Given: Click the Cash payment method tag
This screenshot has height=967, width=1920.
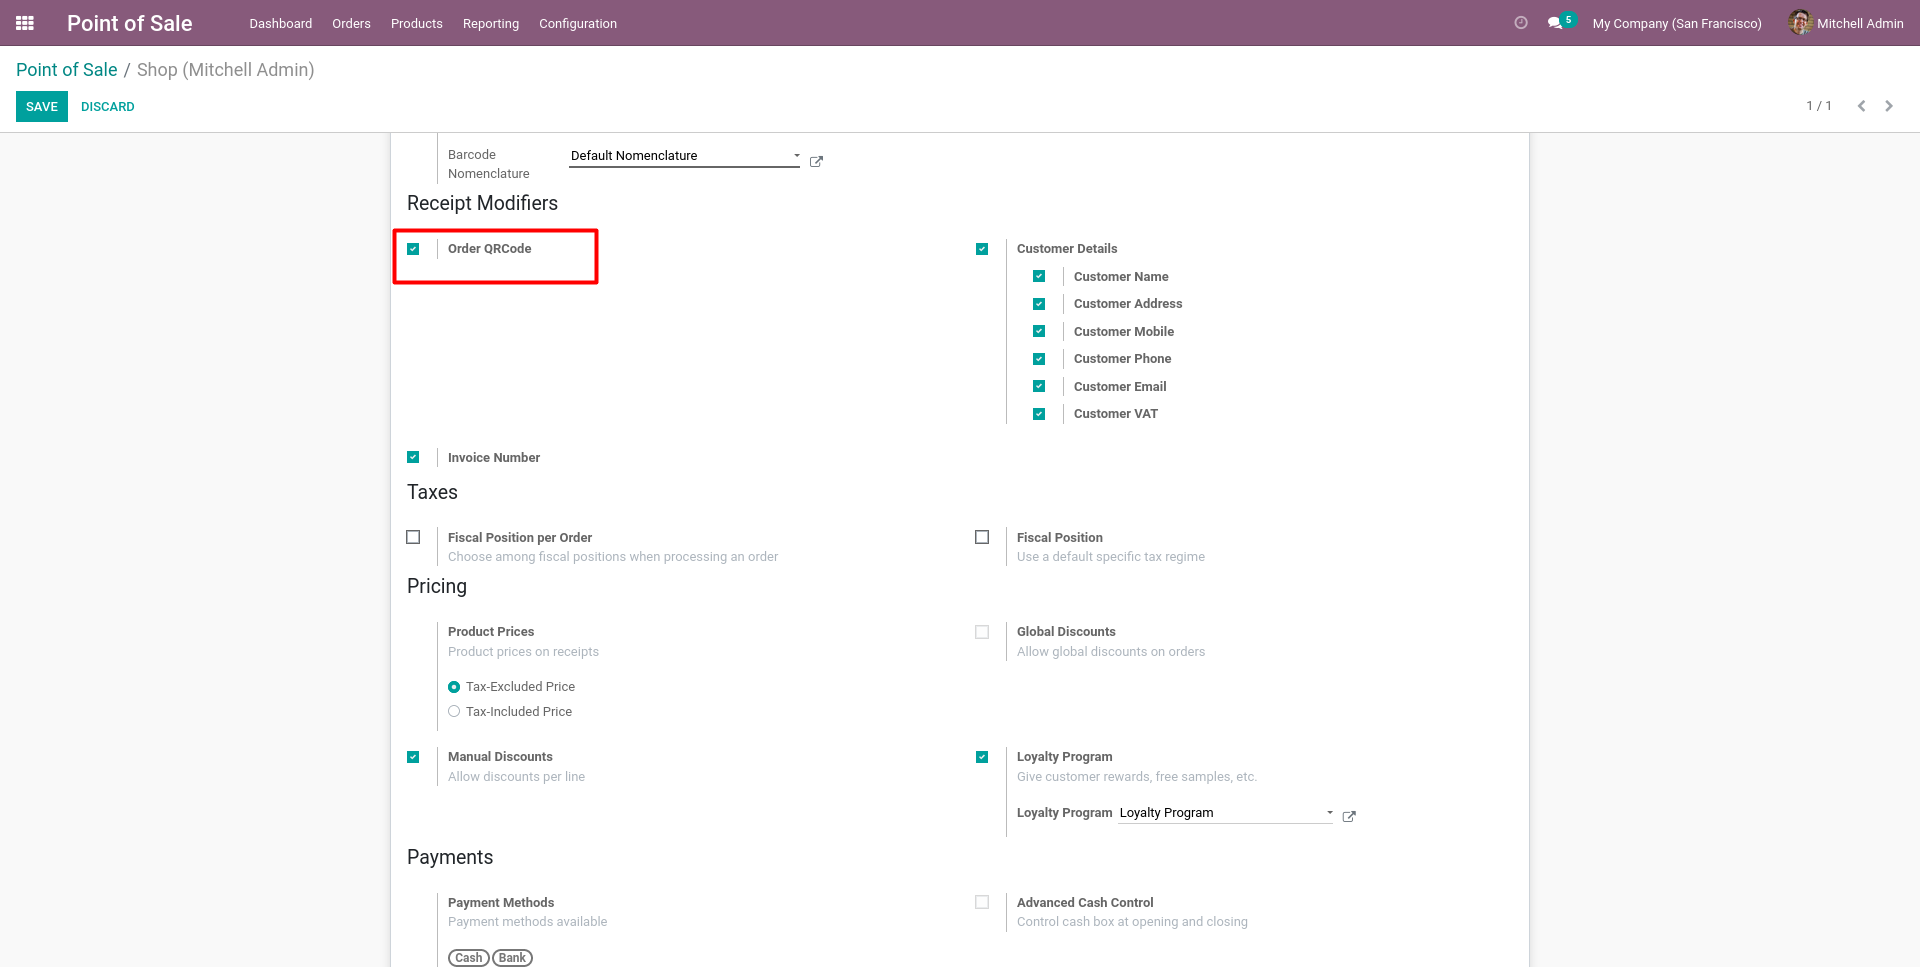Looking at the screenshot, I should click(x=468, y=958).
